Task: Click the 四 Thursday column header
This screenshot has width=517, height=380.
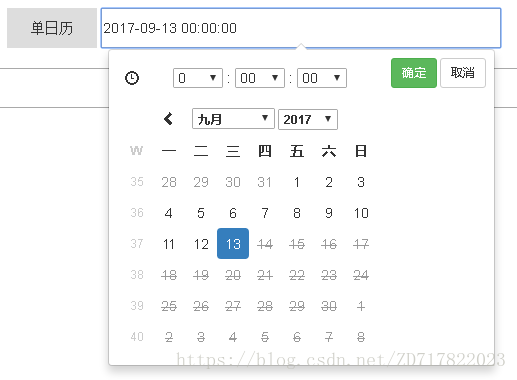Action: pos(265,151)
